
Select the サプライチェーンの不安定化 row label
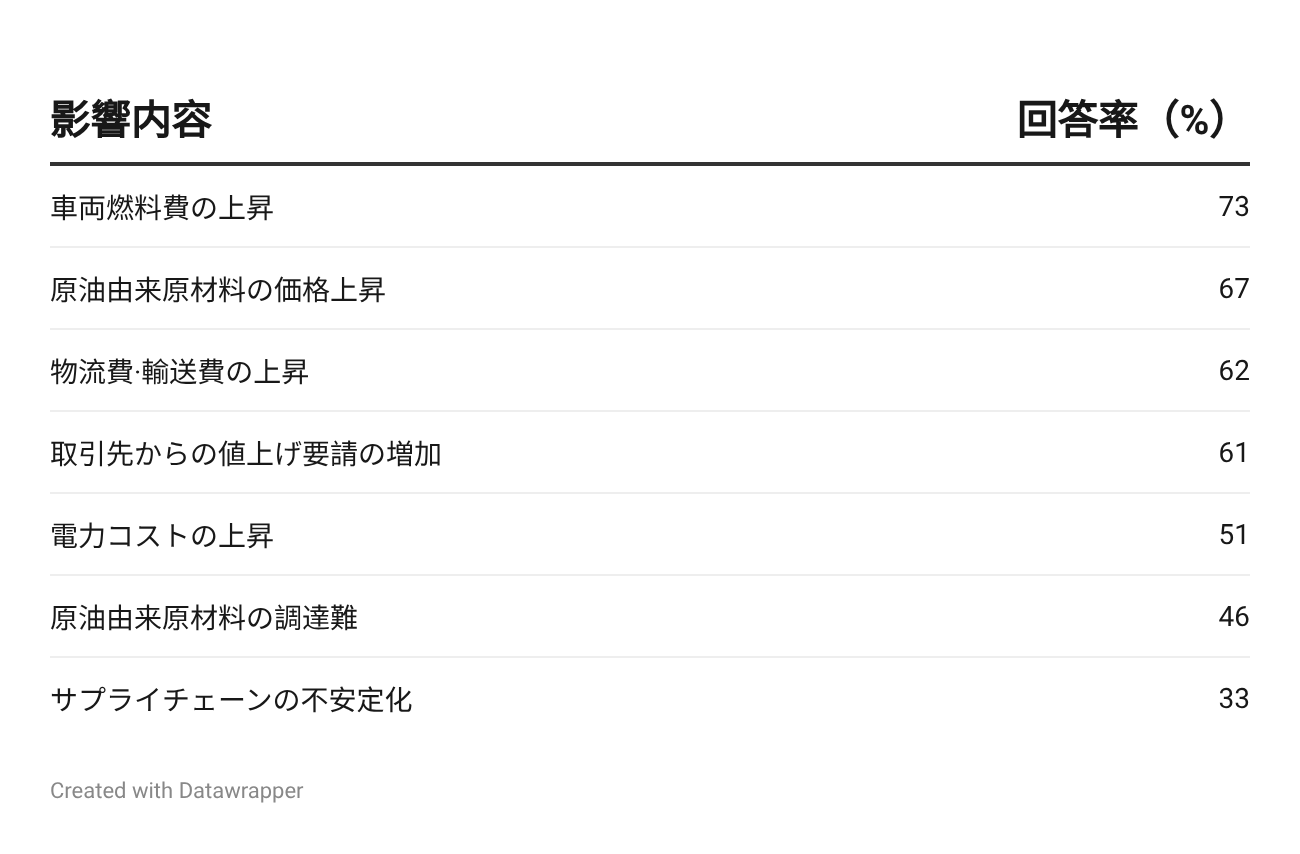click(231, 700)
